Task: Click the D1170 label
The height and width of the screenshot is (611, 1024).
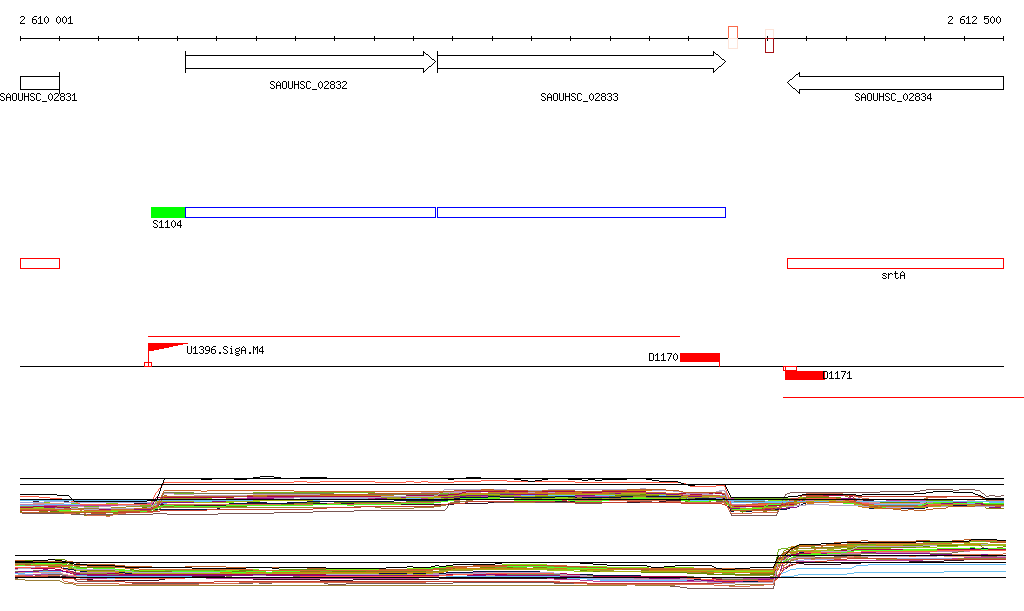Action: point(663,358)
